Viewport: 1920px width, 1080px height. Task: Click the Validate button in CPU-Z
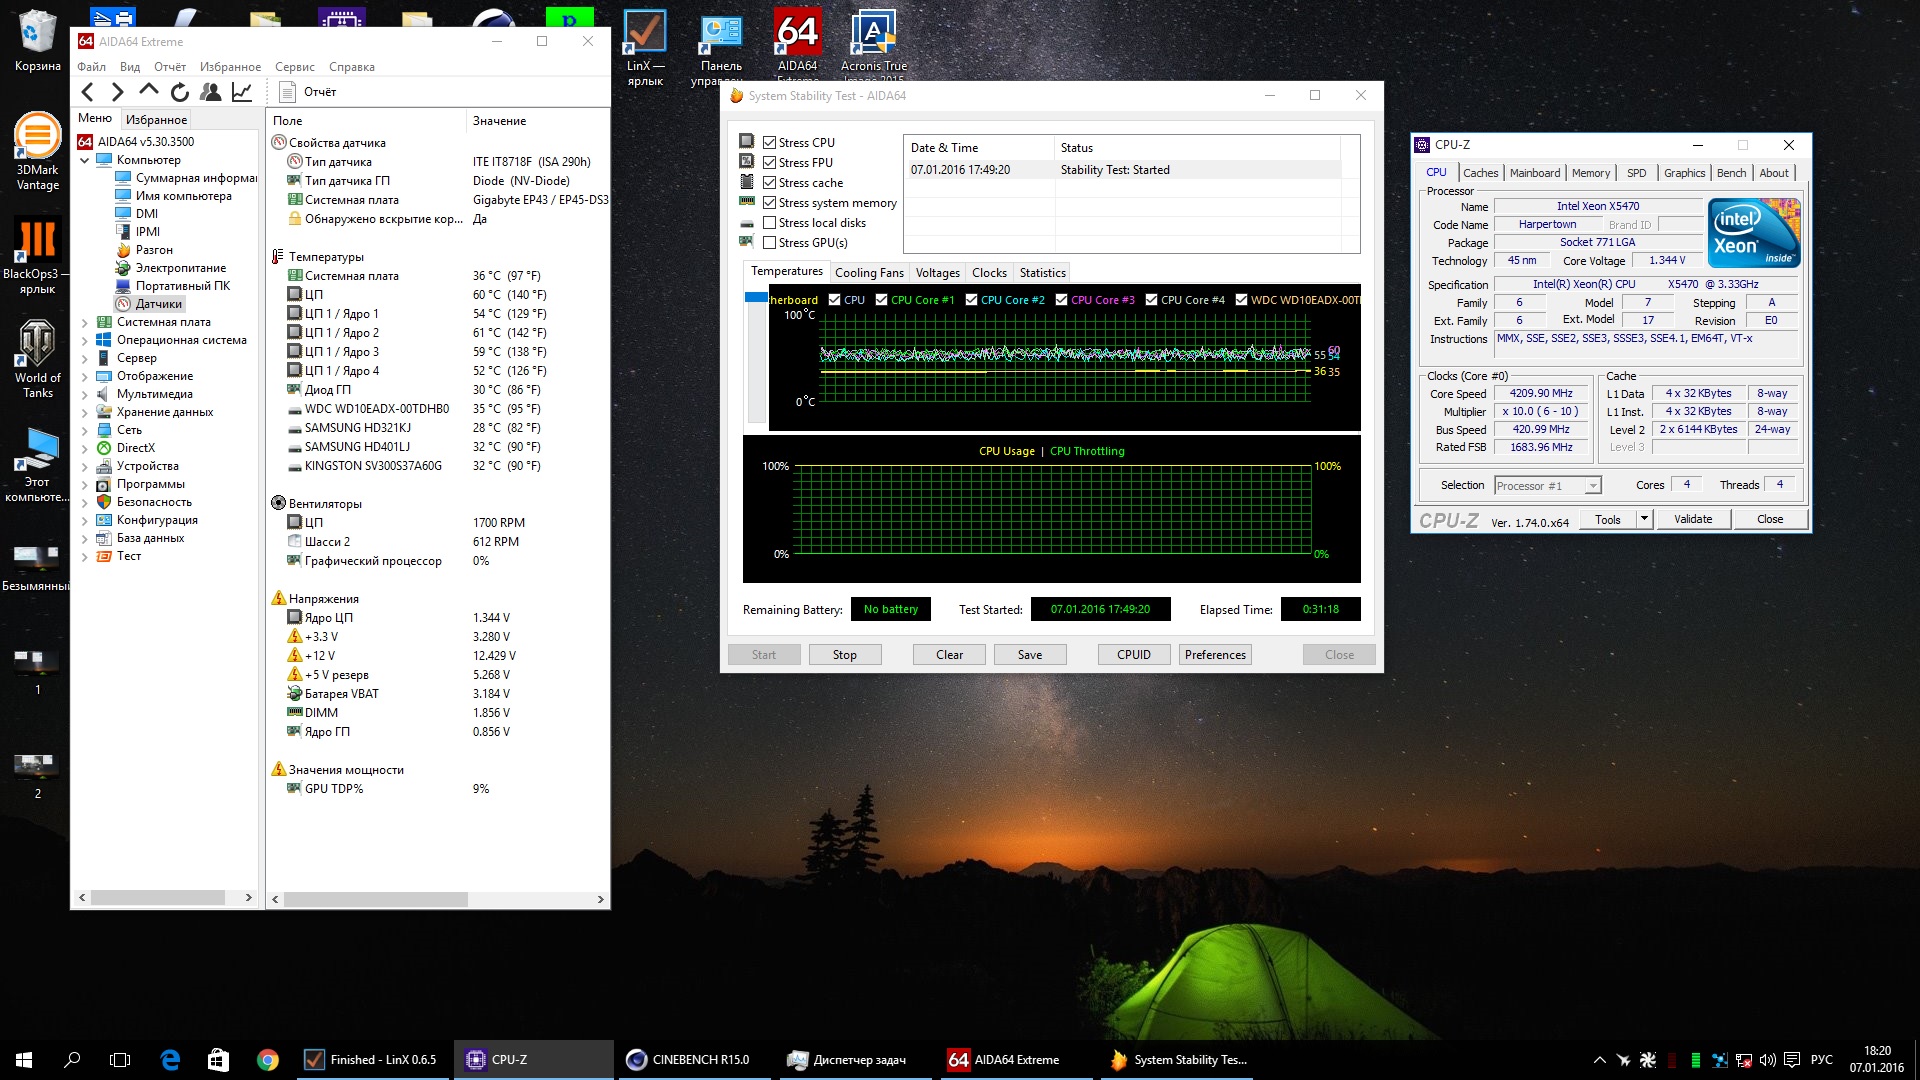tap(1693, 519)
